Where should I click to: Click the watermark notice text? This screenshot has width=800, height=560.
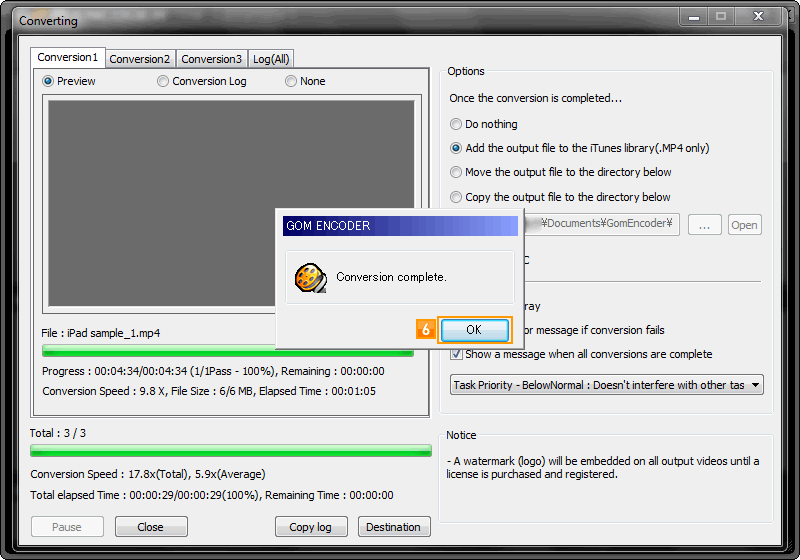pos(603,468)
